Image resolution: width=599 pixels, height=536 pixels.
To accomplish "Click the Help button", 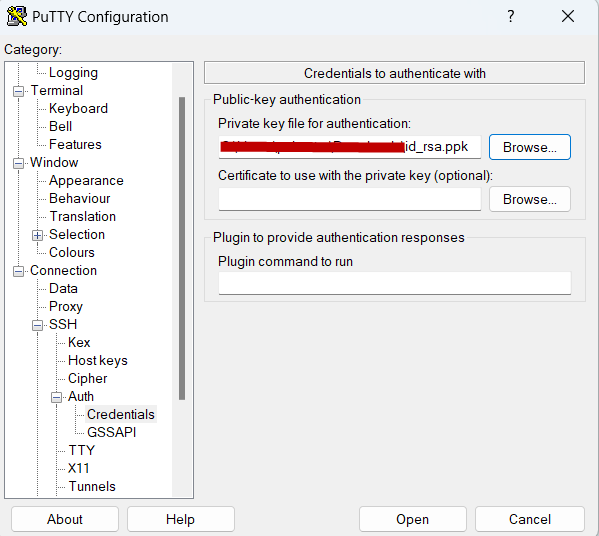I will point(180,519).
